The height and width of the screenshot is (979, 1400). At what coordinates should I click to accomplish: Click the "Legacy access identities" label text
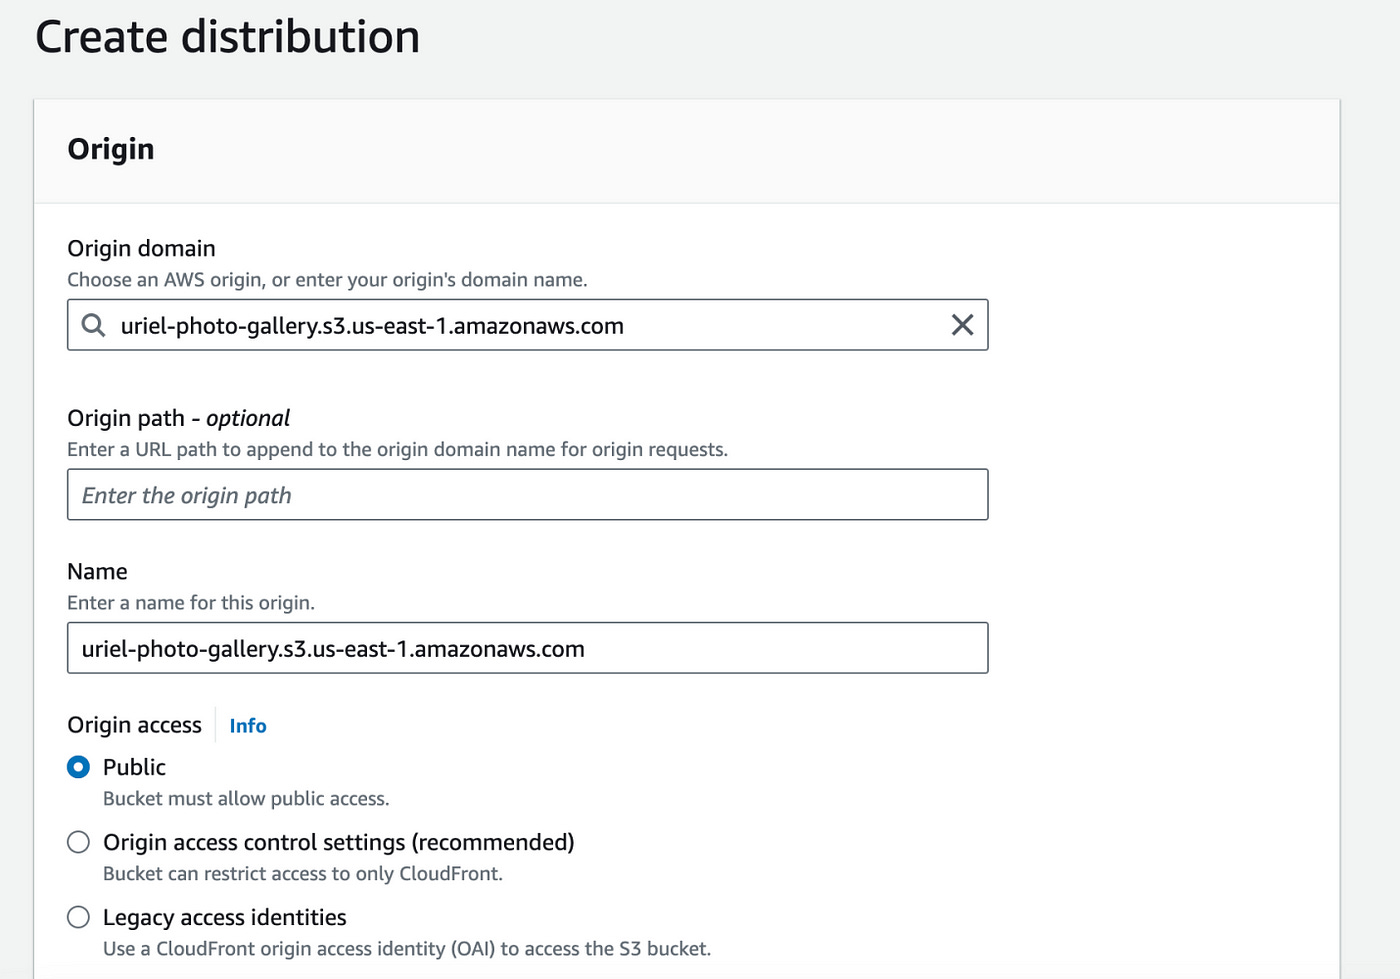(224, 917)
